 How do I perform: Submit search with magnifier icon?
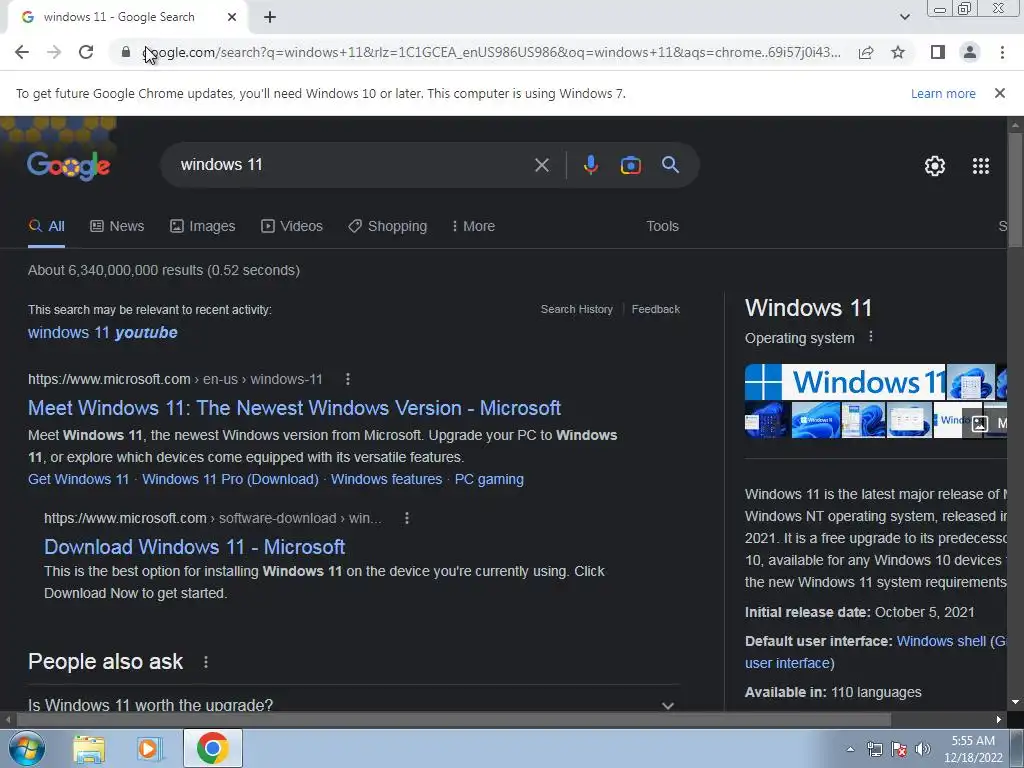pos(670,165)
